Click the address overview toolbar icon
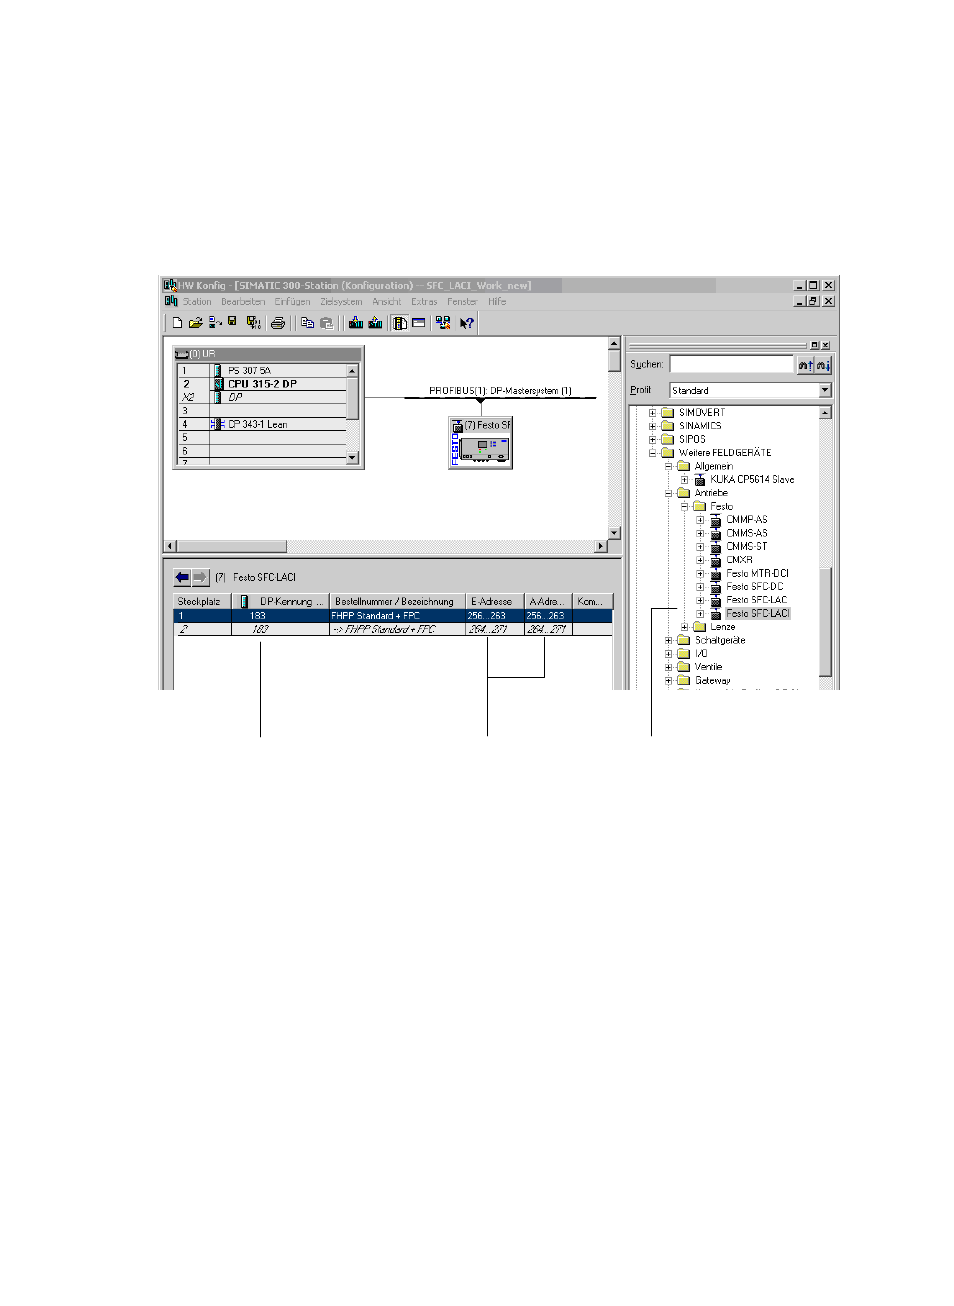This screenshot has width=954, height=1306. (419, 323)
